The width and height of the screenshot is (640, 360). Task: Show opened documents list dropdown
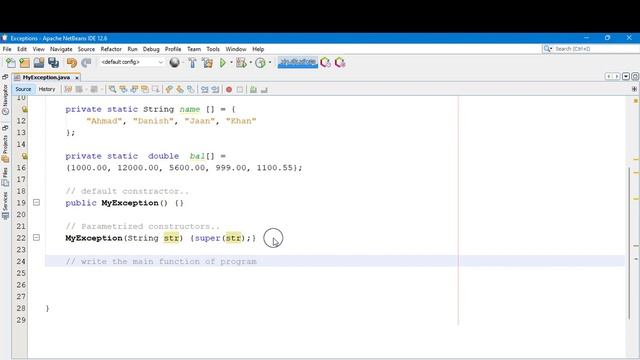tap(626, 76)
